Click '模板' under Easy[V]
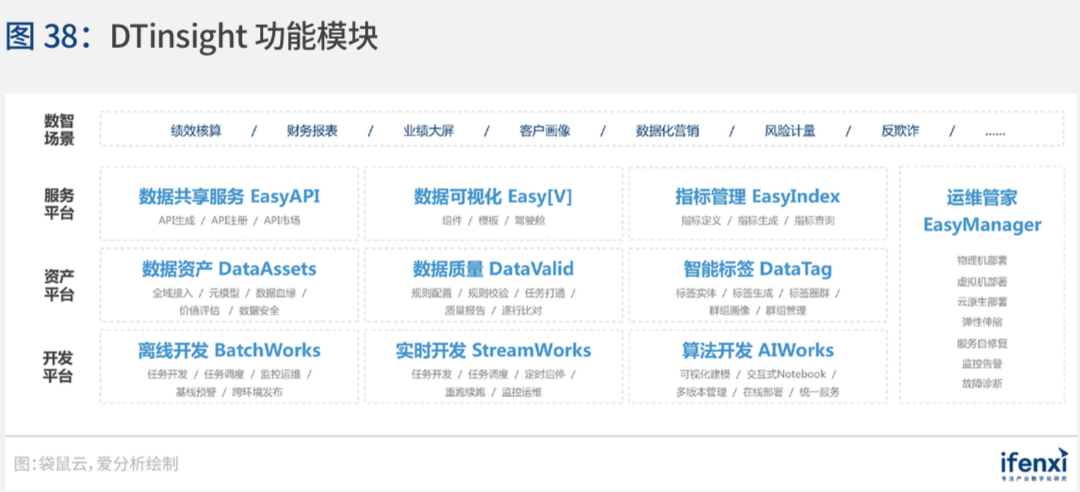This screenshot has width=1080, height=492. [488, 221]
